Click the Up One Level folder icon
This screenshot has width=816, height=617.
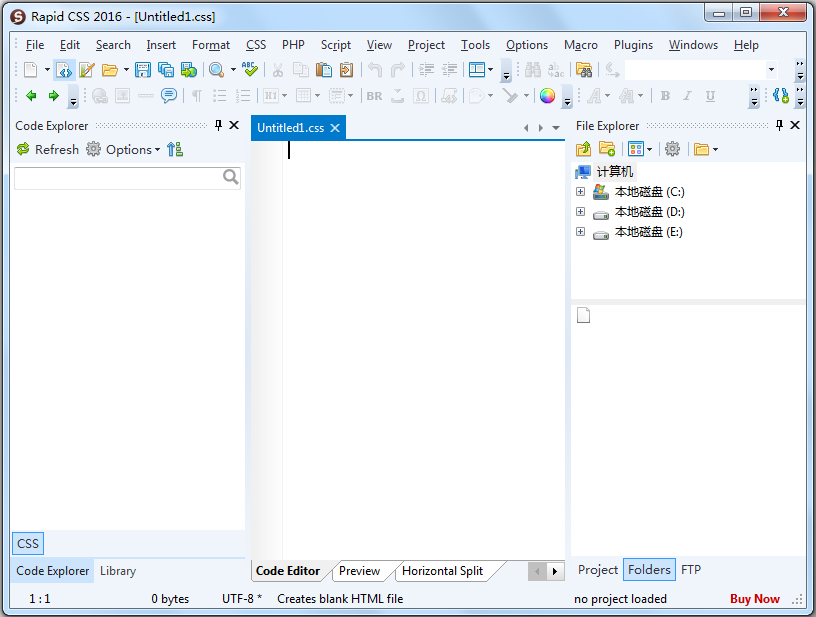pyautogui.click(x=584, y=149)
